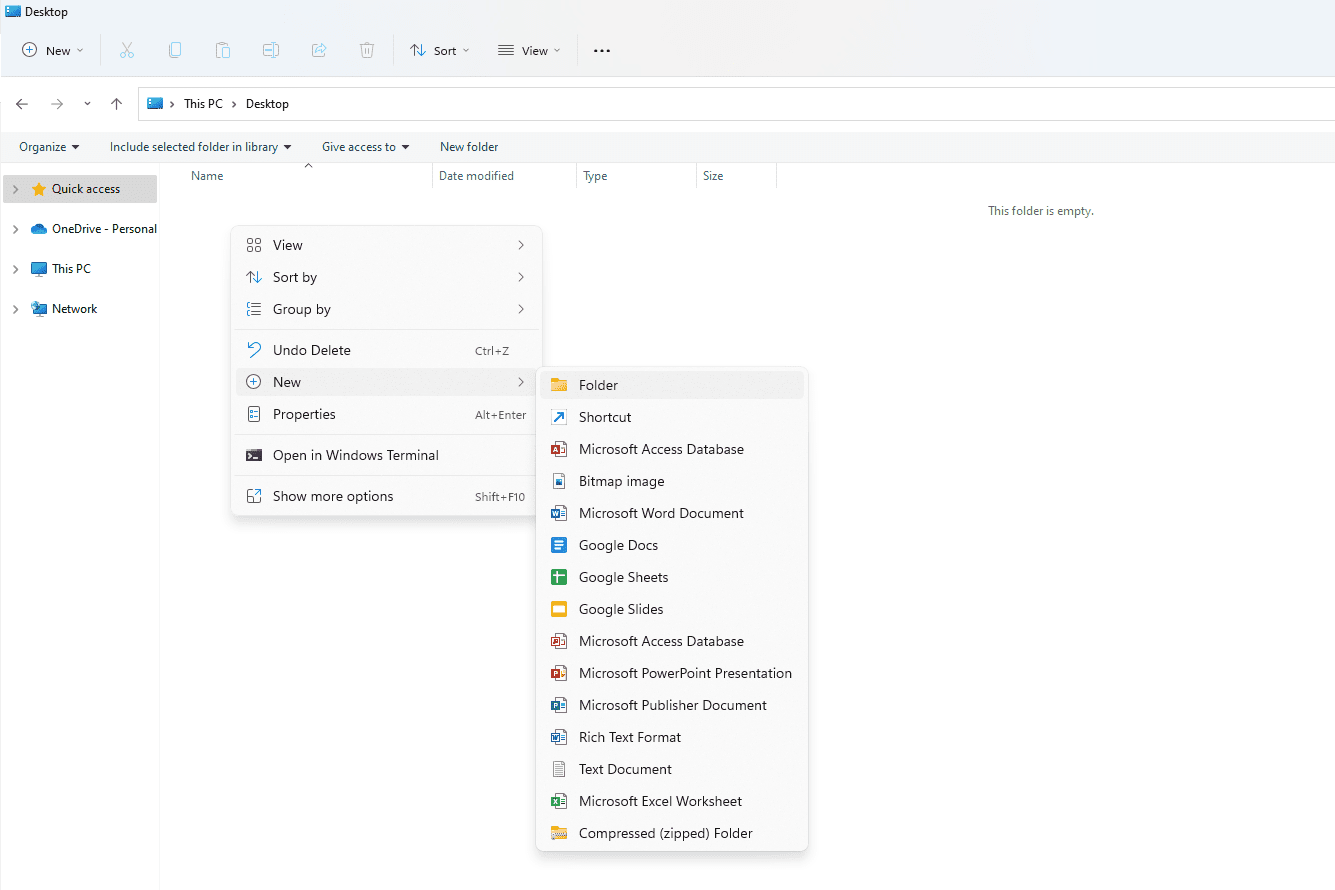
Task: Open the Sort dropdown in the toolbar
Action: tap(439, 51)
